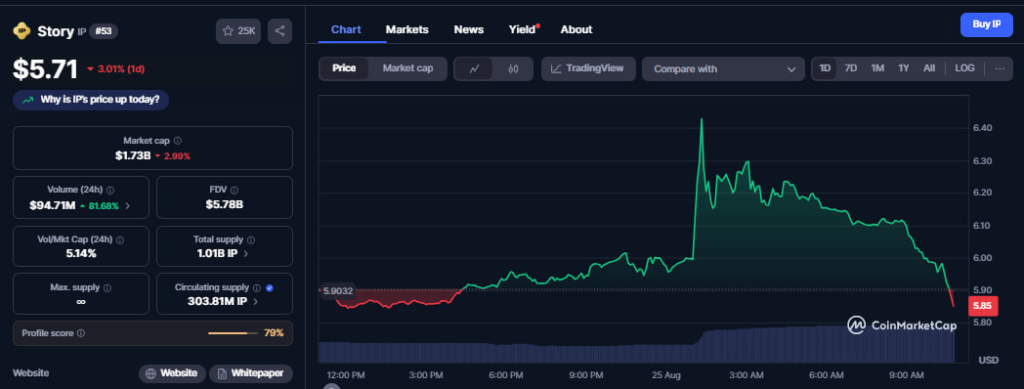The height and width of the screenshot is (389, 1024).
Task: Switch to candlestick chart icon
Action: (513, 69)
